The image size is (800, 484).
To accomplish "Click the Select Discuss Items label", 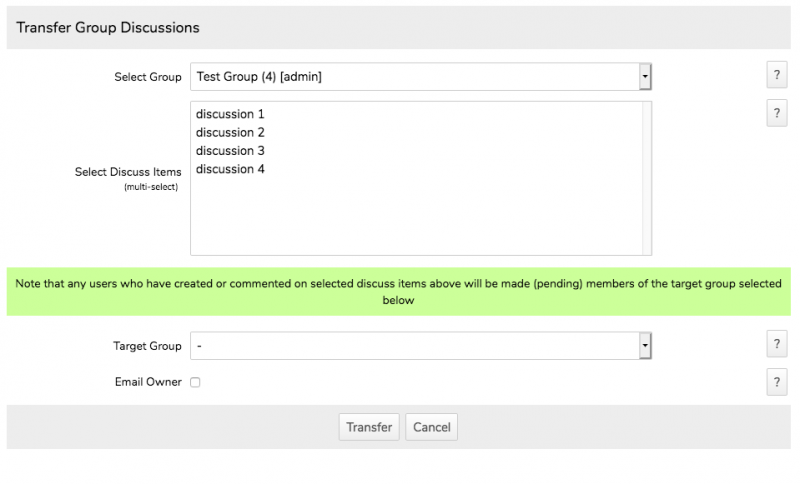I will [128, 172].
